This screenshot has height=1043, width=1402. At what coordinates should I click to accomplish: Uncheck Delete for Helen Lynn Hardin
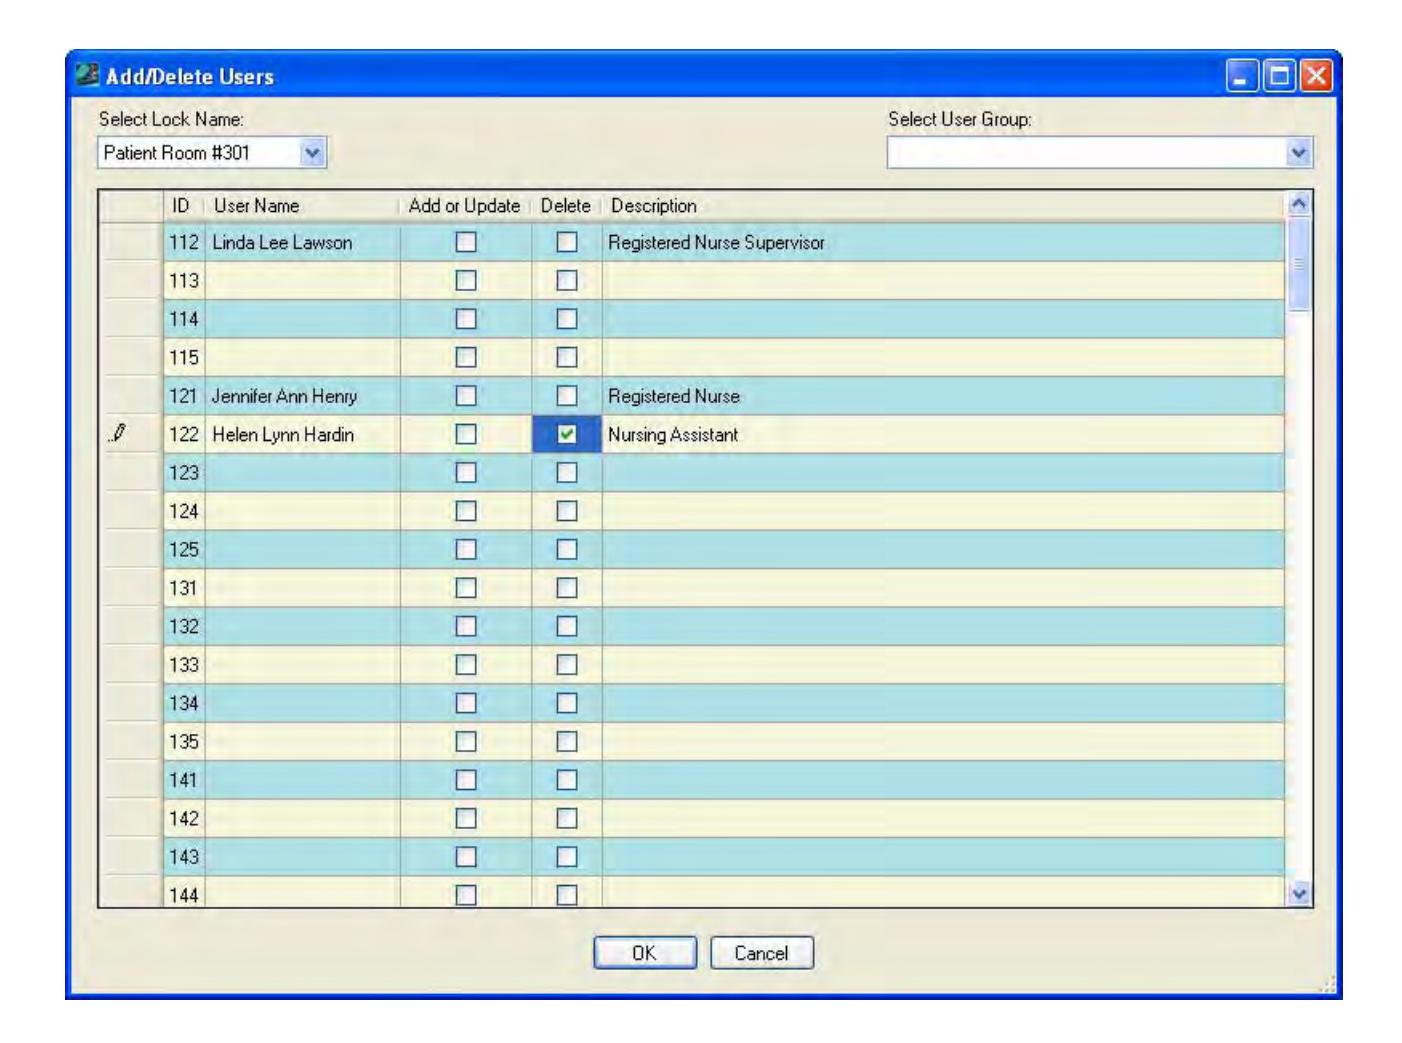(x=567, y=434)
